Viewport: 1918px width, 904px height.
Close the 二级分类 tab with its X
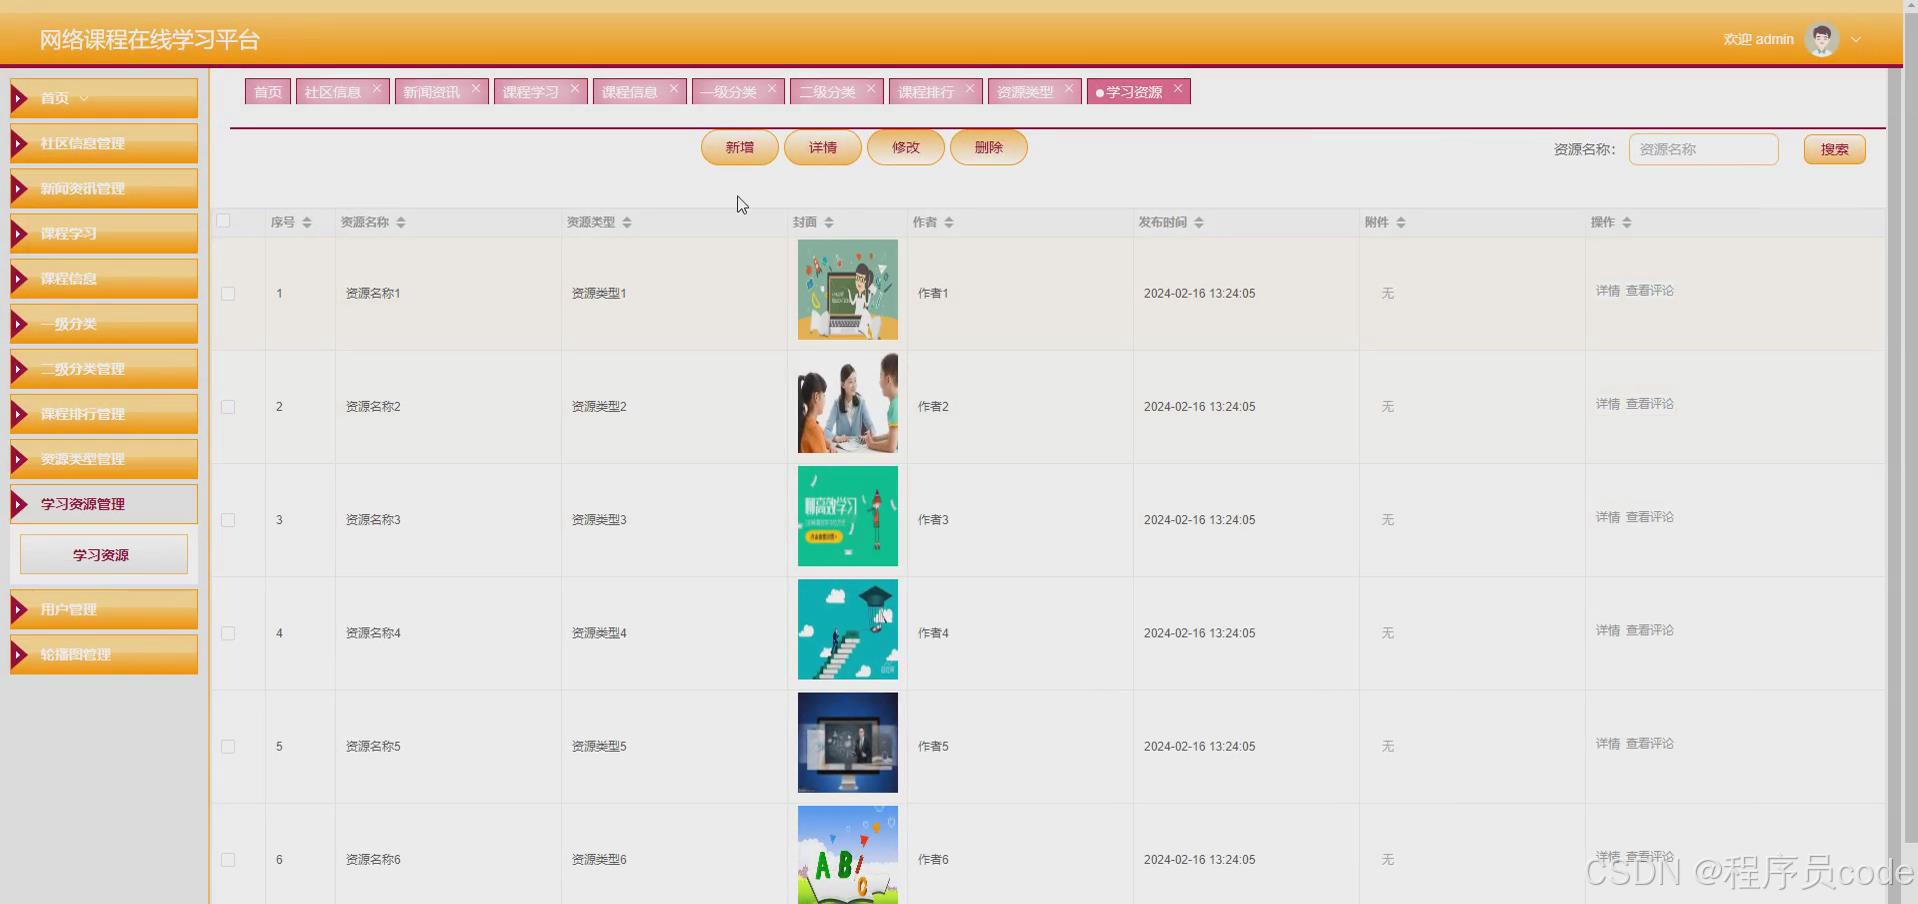(871, 89)
